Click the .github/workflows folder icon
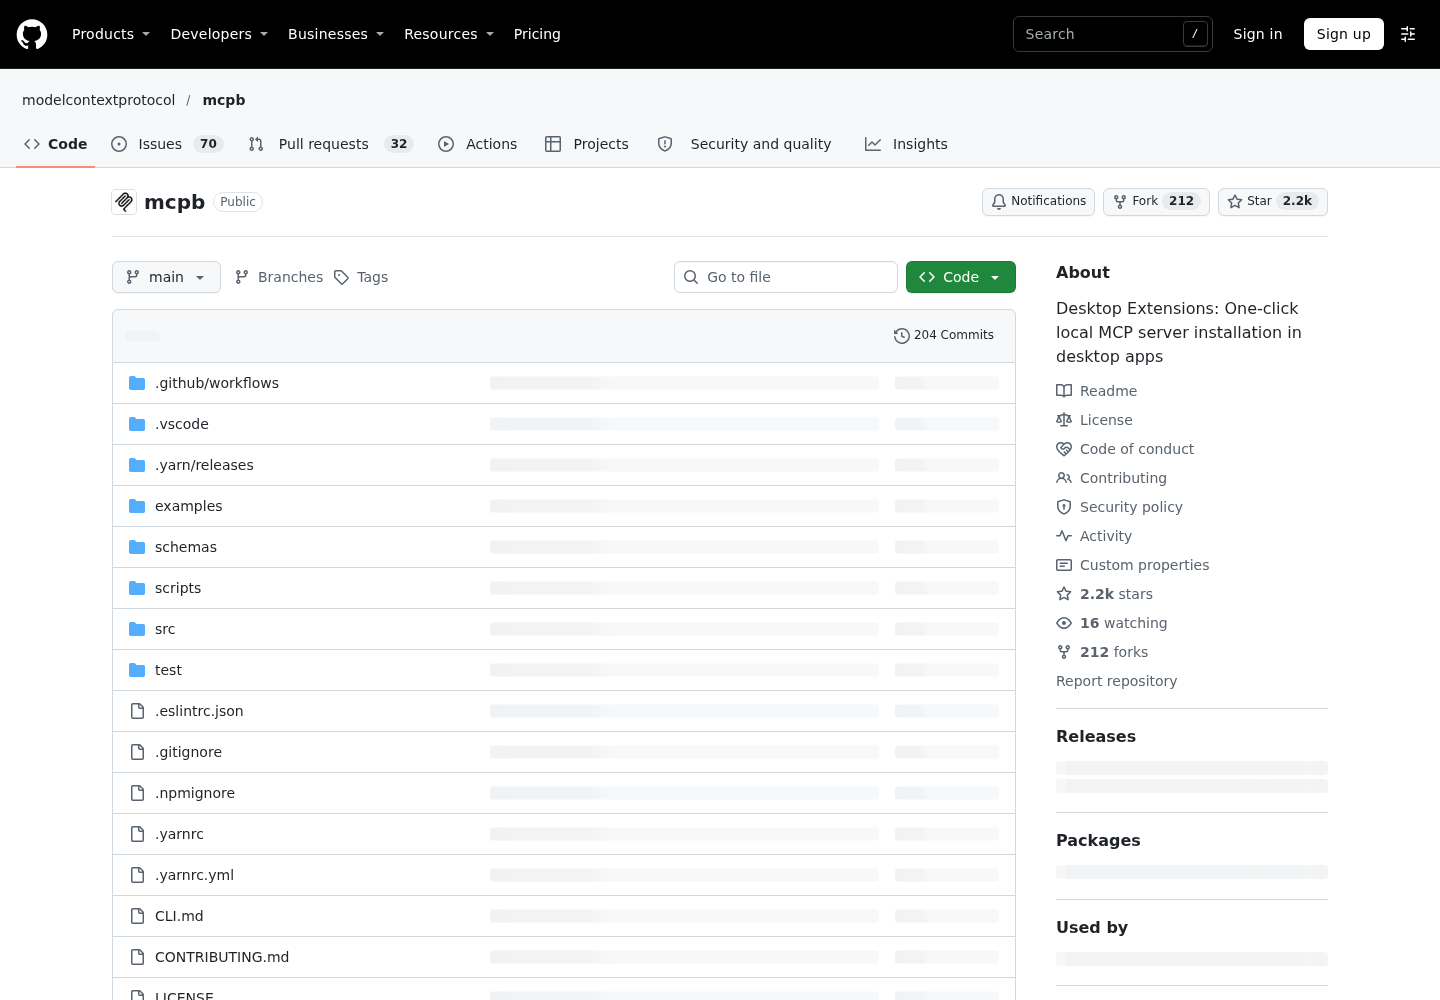 coord(137,383)
